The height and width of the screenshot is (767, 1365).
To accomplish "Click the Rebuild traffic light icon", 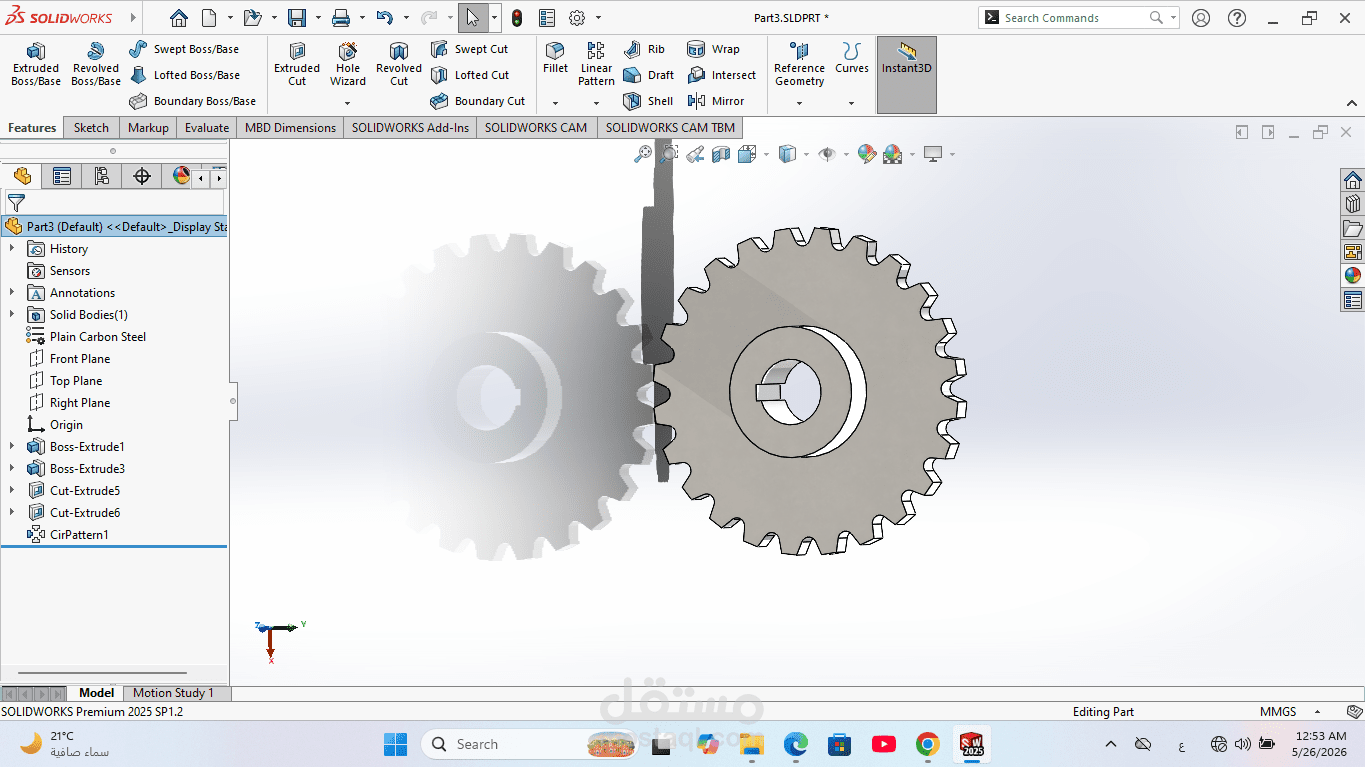I will point(517,18).
